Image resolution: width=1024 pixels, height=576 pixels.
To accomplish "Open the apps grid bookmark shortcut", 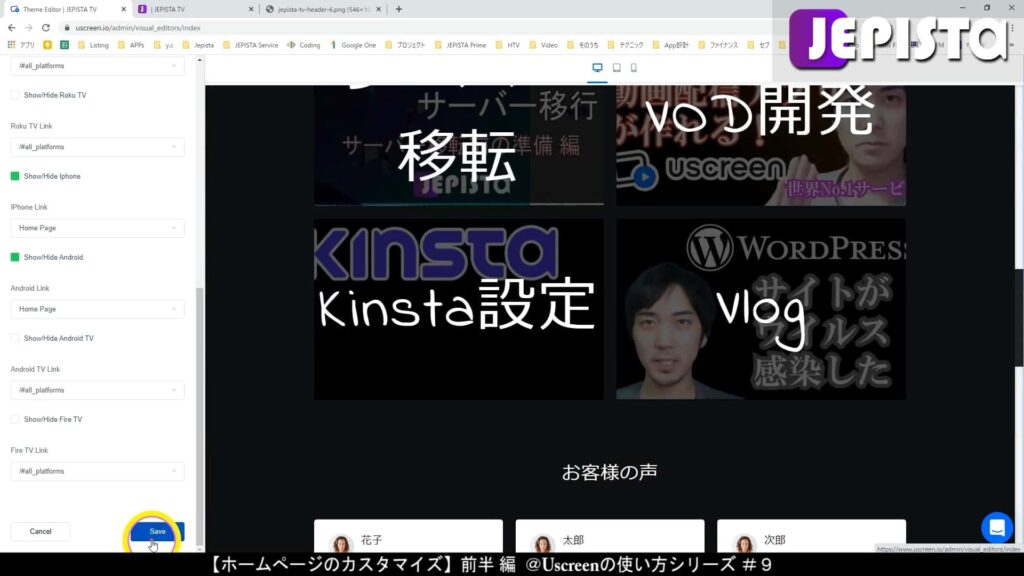I will click(20, 45).
